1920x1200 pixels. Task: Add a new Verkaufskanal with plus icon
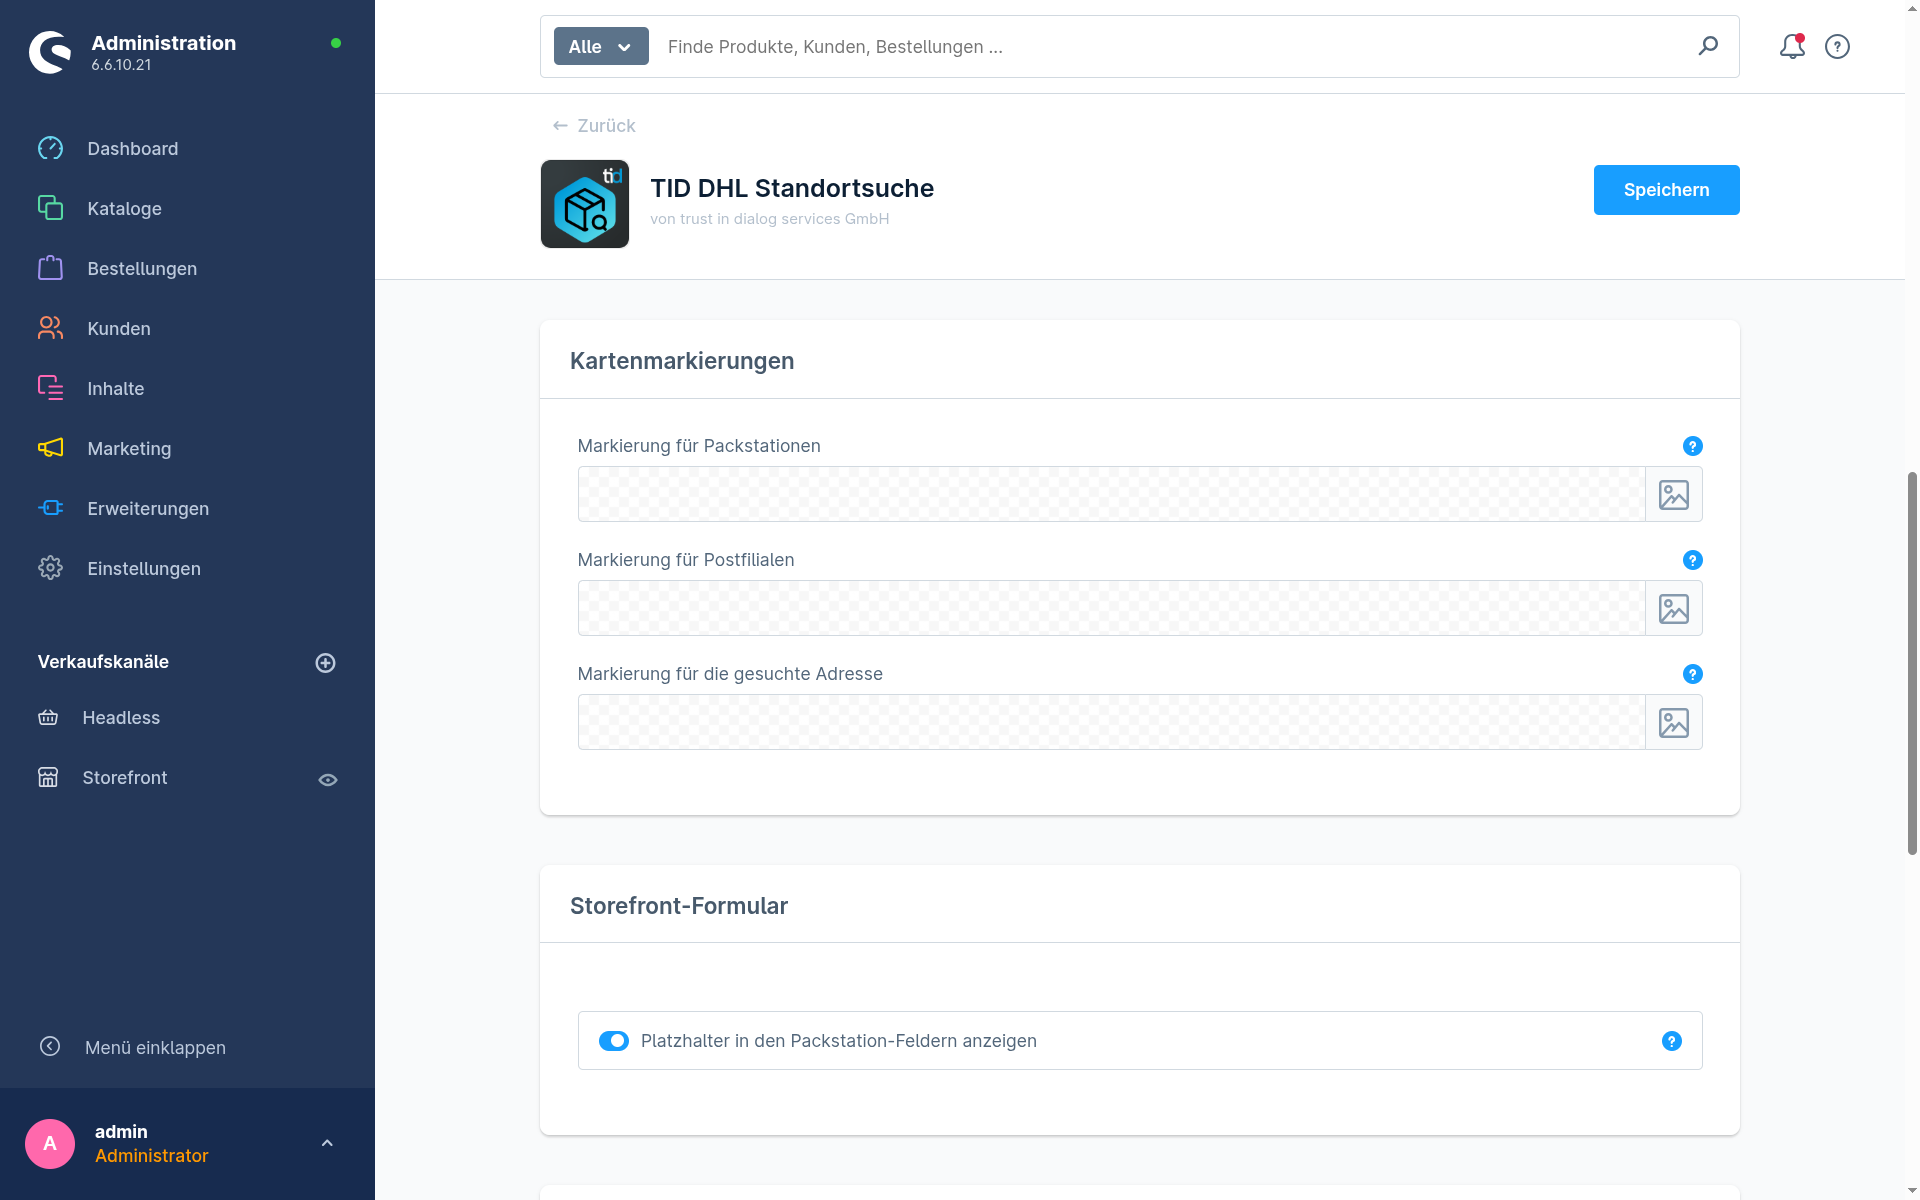coord(325,663)
